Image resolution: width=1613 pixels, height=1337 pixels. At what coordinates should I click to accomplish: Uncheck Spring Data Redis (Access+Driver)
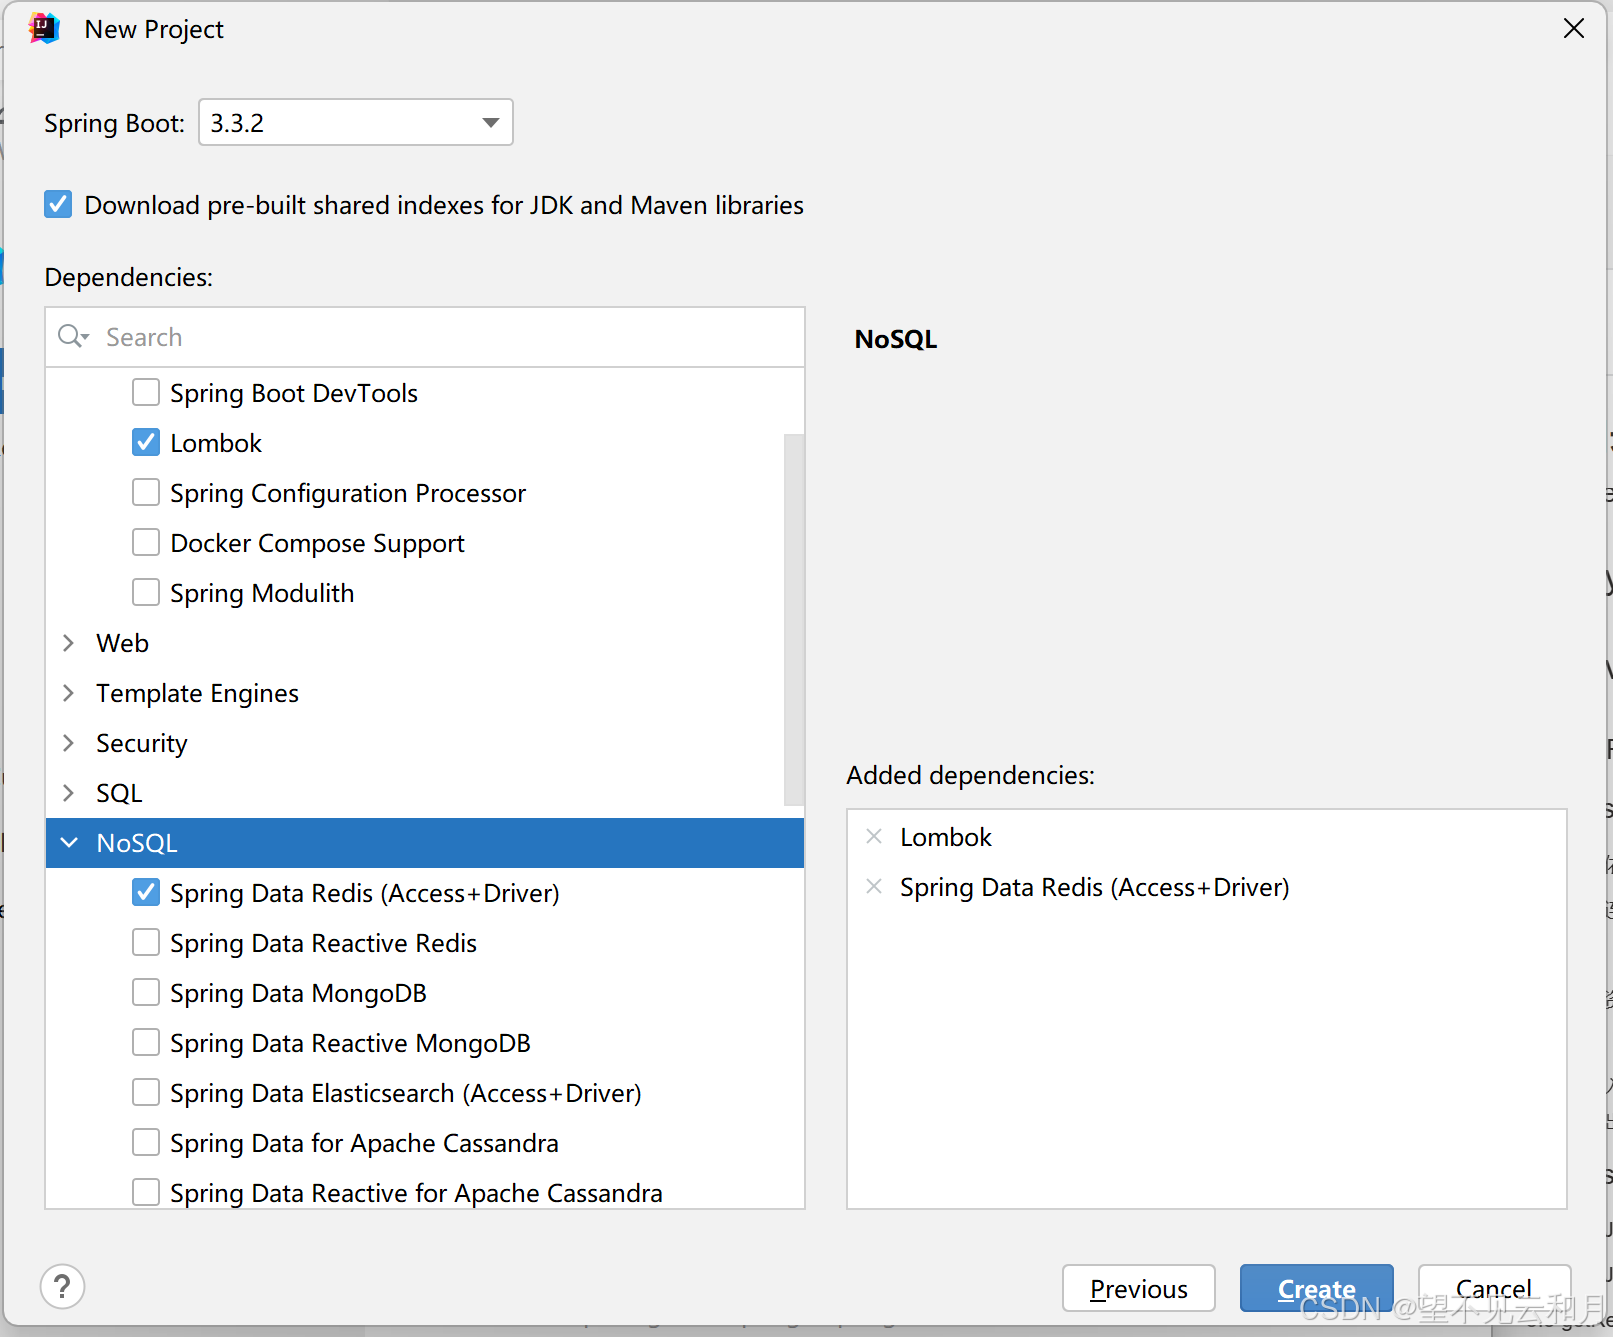tap(146, 892)
